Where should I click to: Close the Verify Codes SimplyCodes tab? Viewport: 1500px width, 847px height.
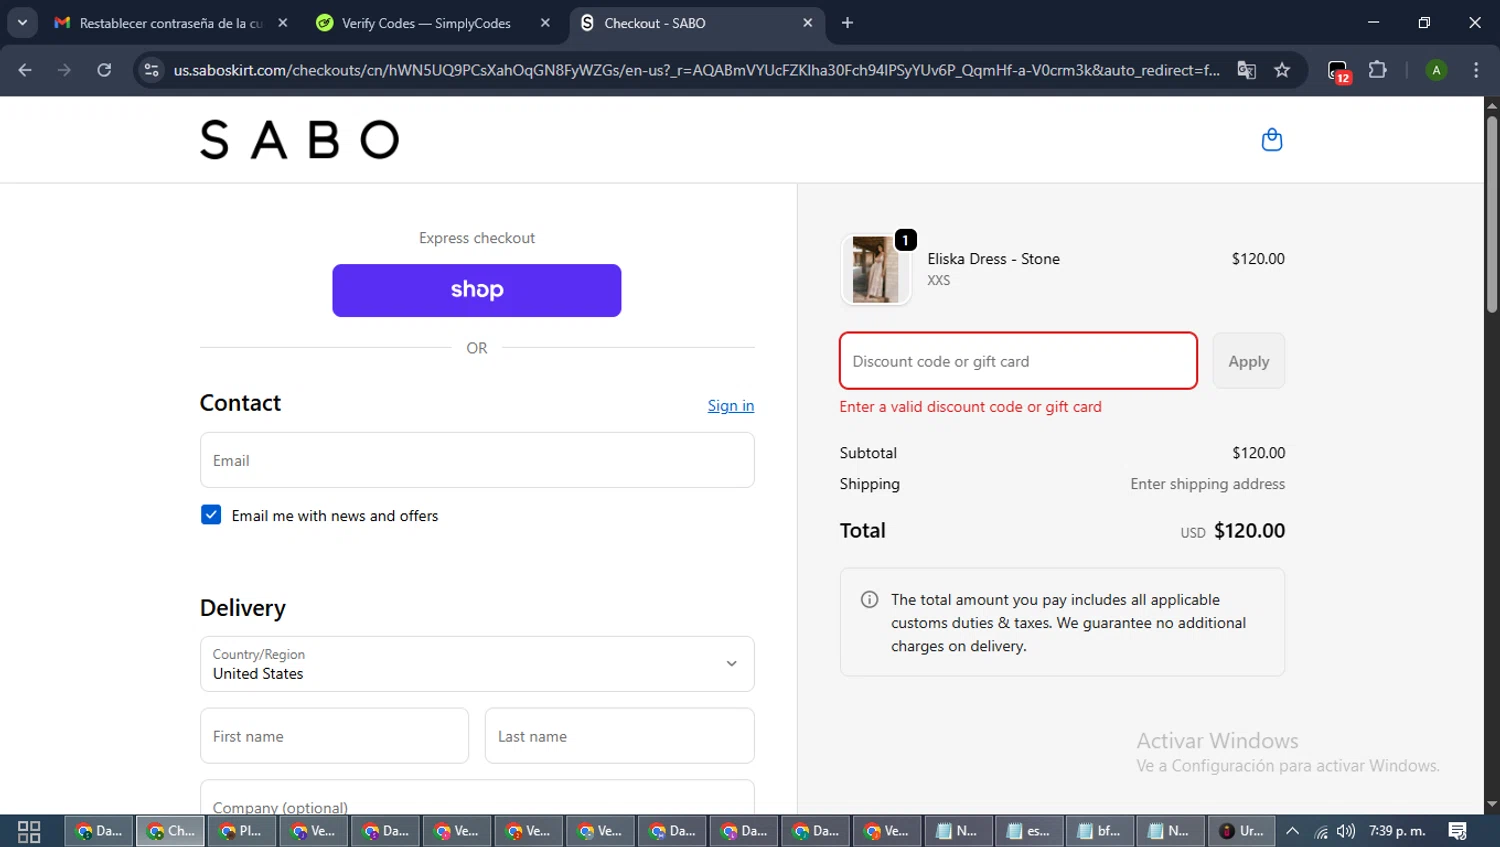pos(545,23)
